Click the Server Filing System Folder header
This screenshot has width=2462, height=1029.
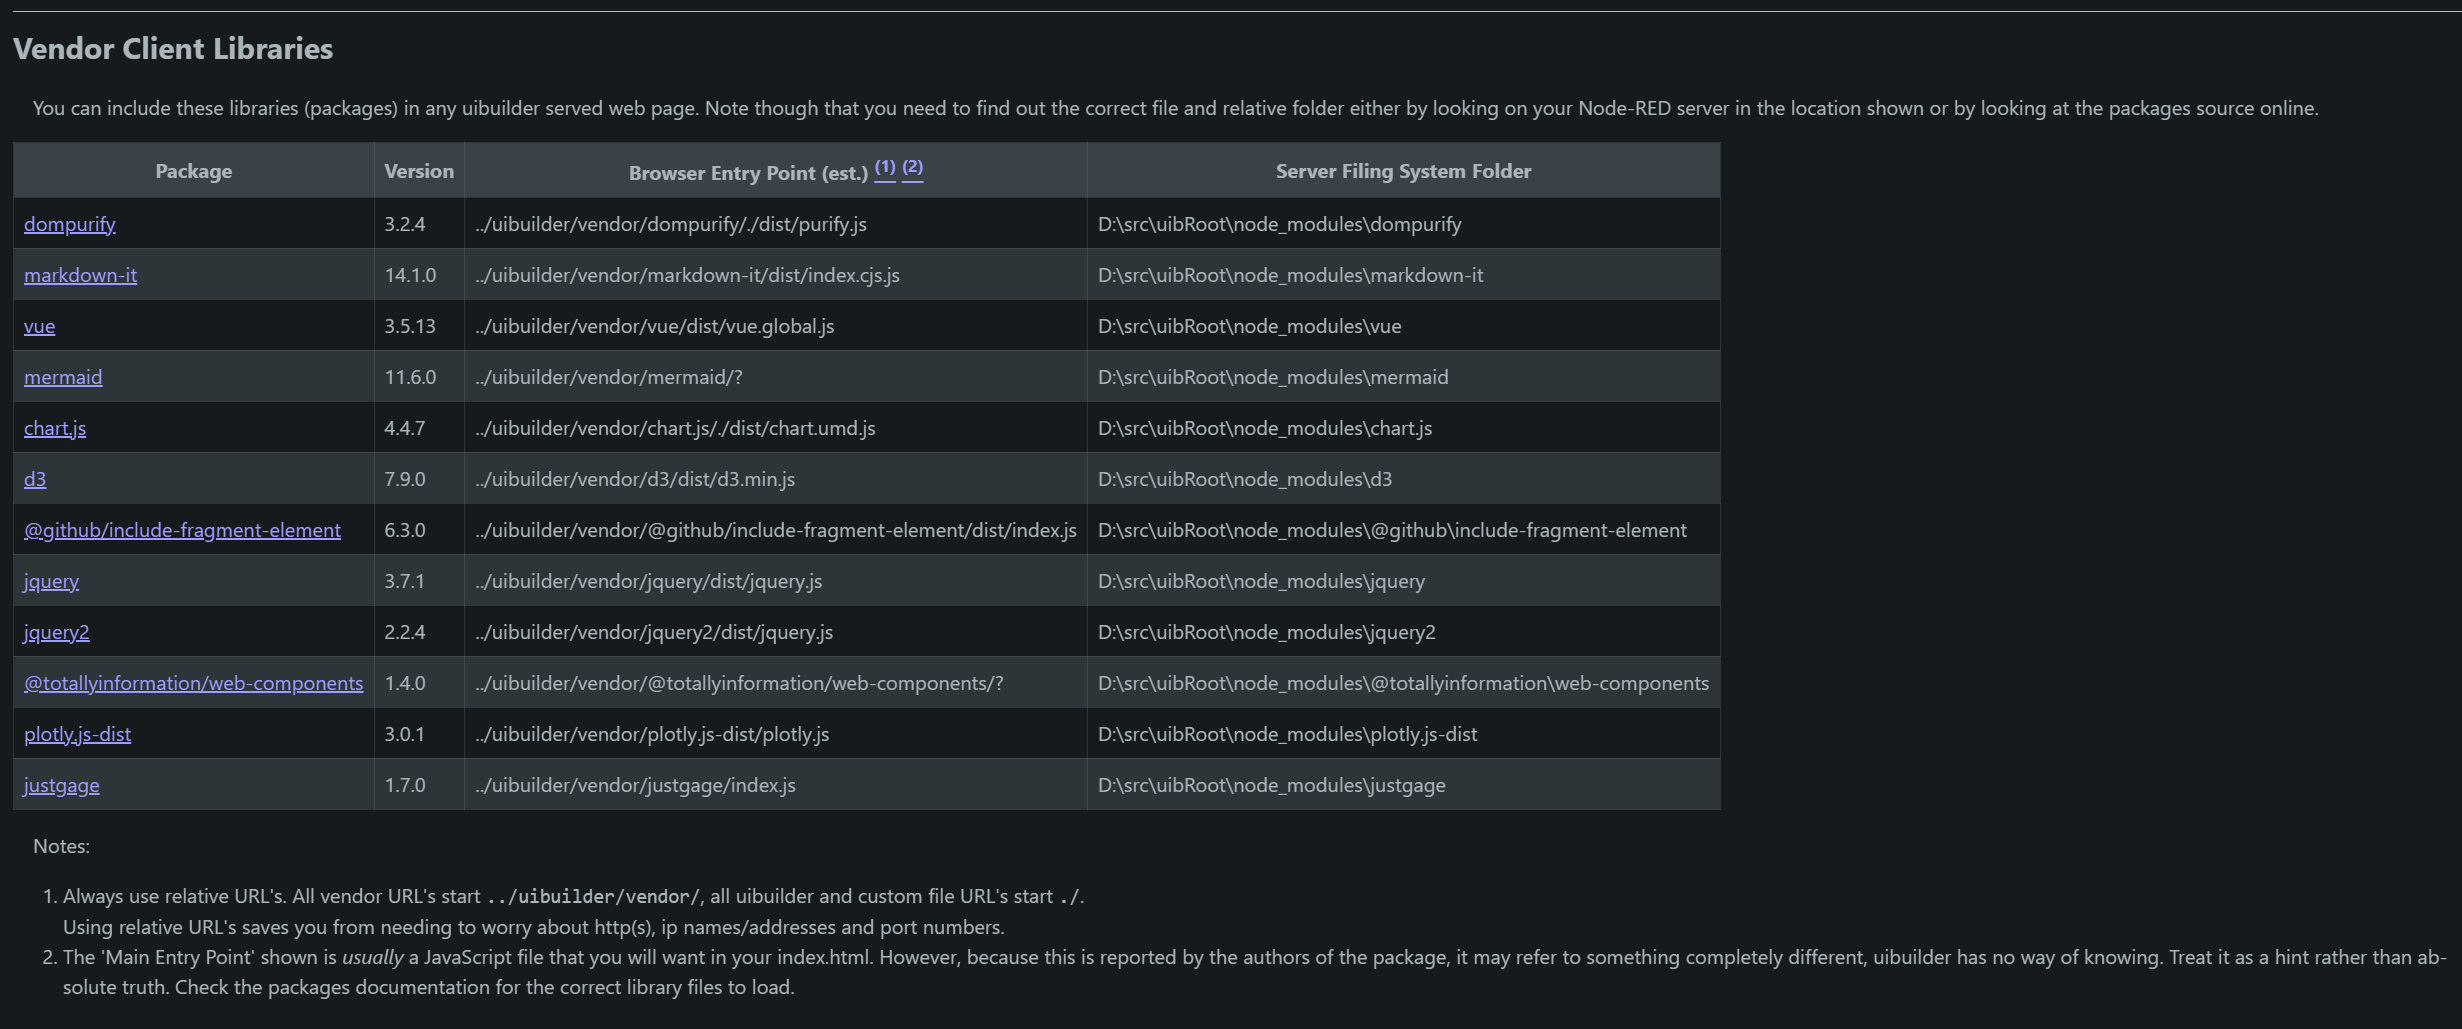(x=1403, y=171)
